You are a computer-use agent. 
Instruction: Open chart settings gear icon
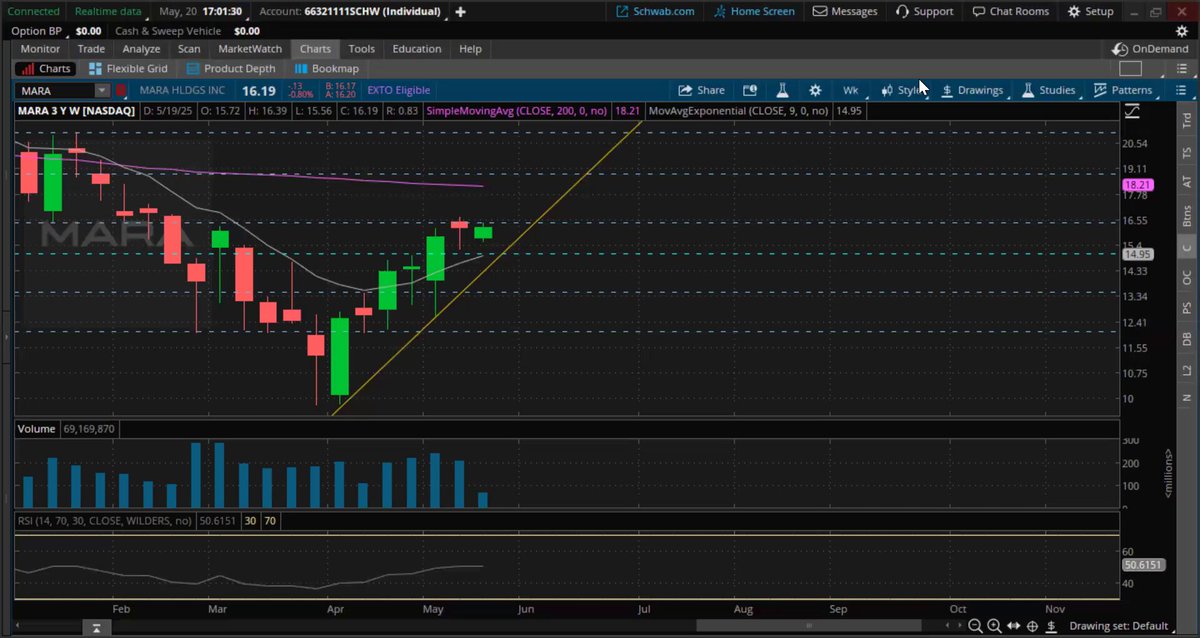click(815, 90)
